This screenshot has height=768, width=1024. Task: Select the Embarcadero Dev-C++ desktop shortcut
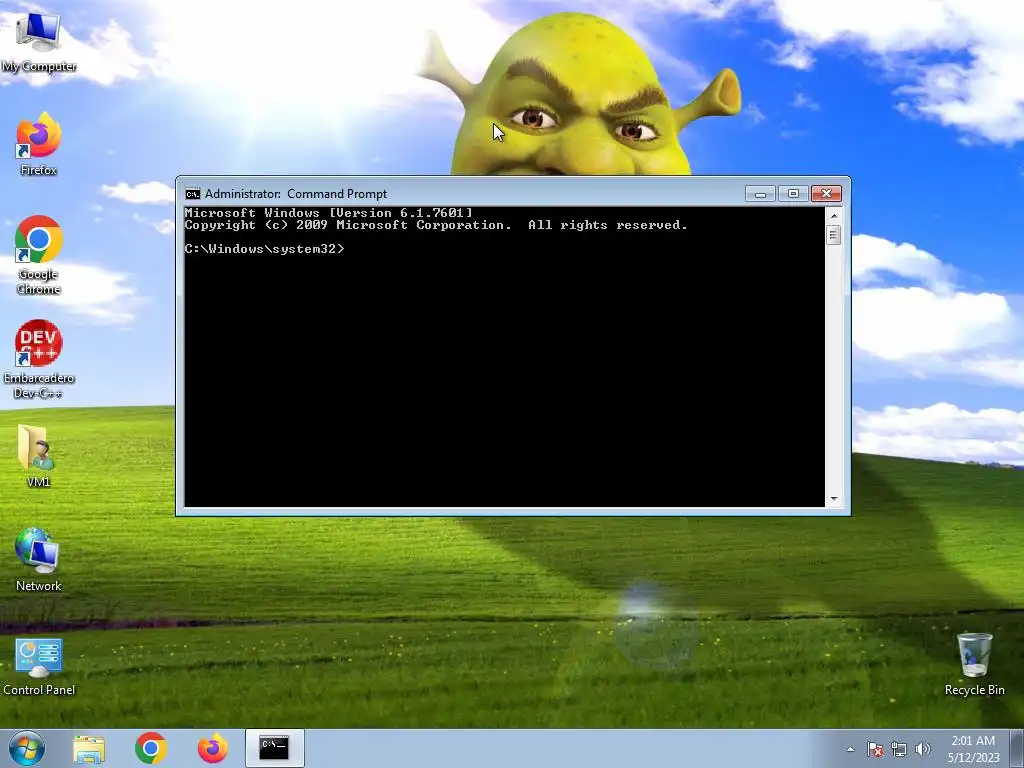click(x=39, y=359)
